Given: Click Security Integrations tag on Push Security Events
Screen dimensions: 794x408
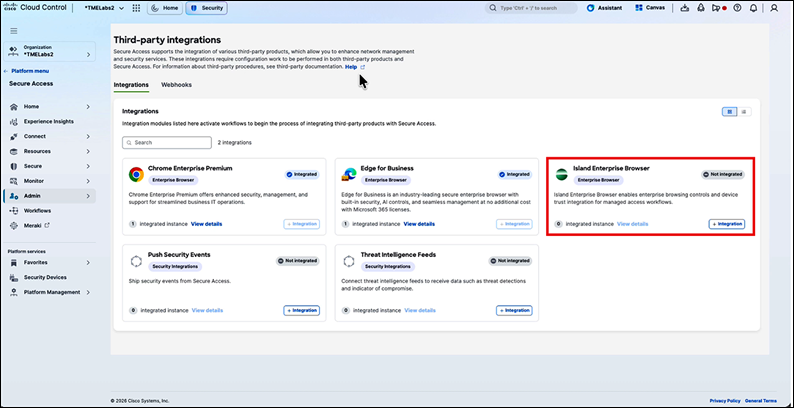Looking at the screenshot, I should (175, 266).
